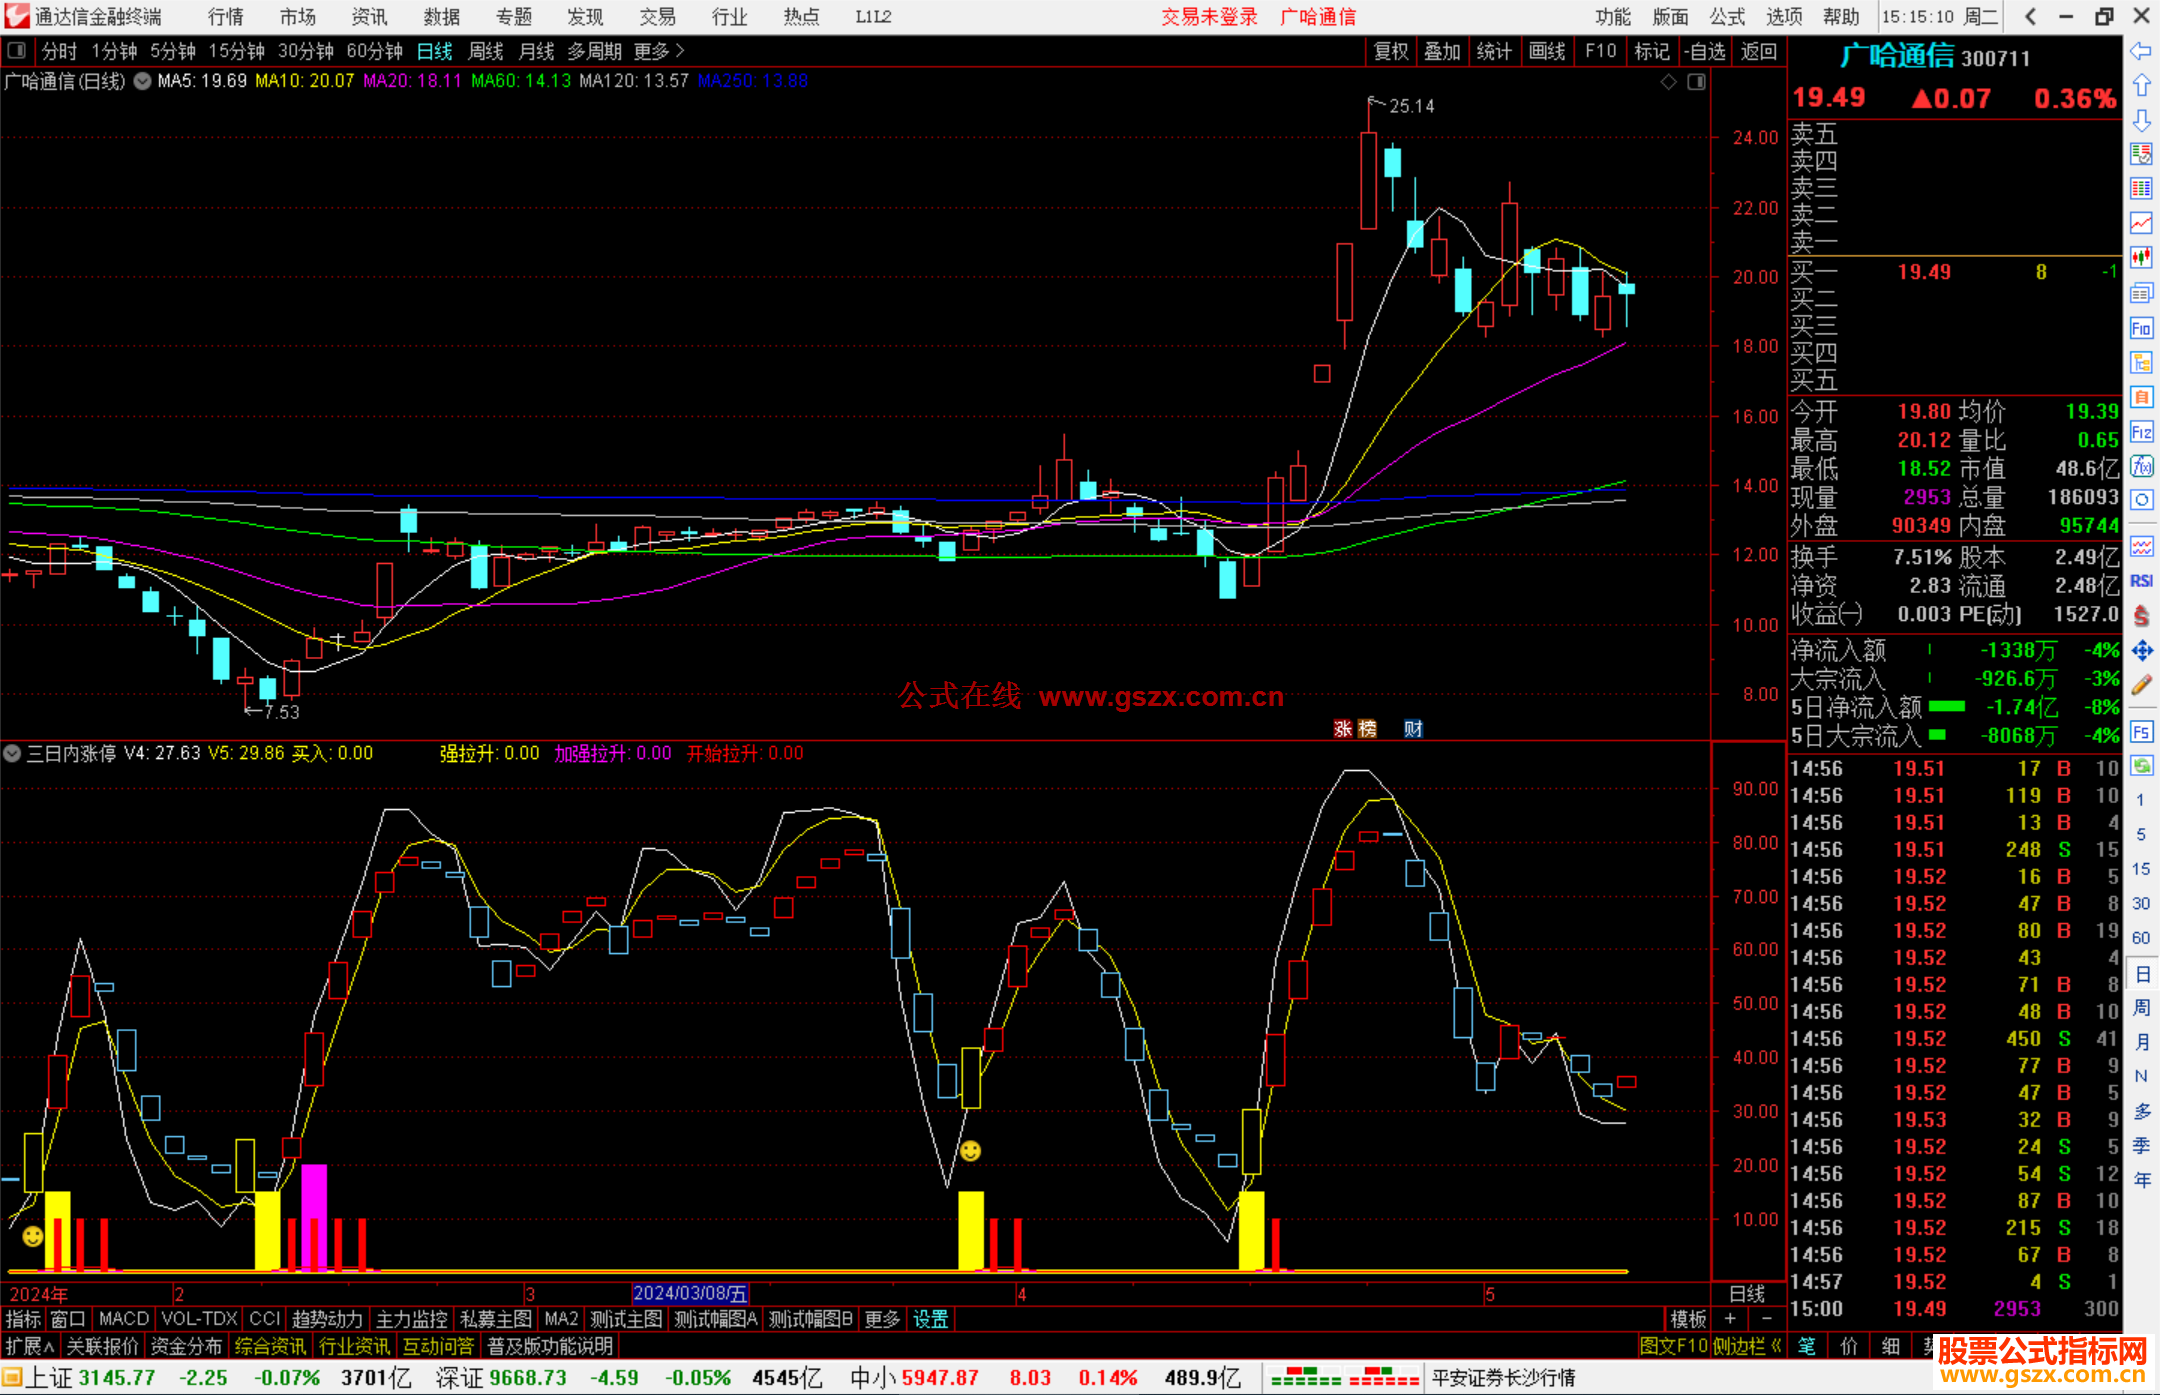This screenshot has width=2160, height=1395.
Task: Open the F12 sidebar icon
Action: tap(2141, 432)
